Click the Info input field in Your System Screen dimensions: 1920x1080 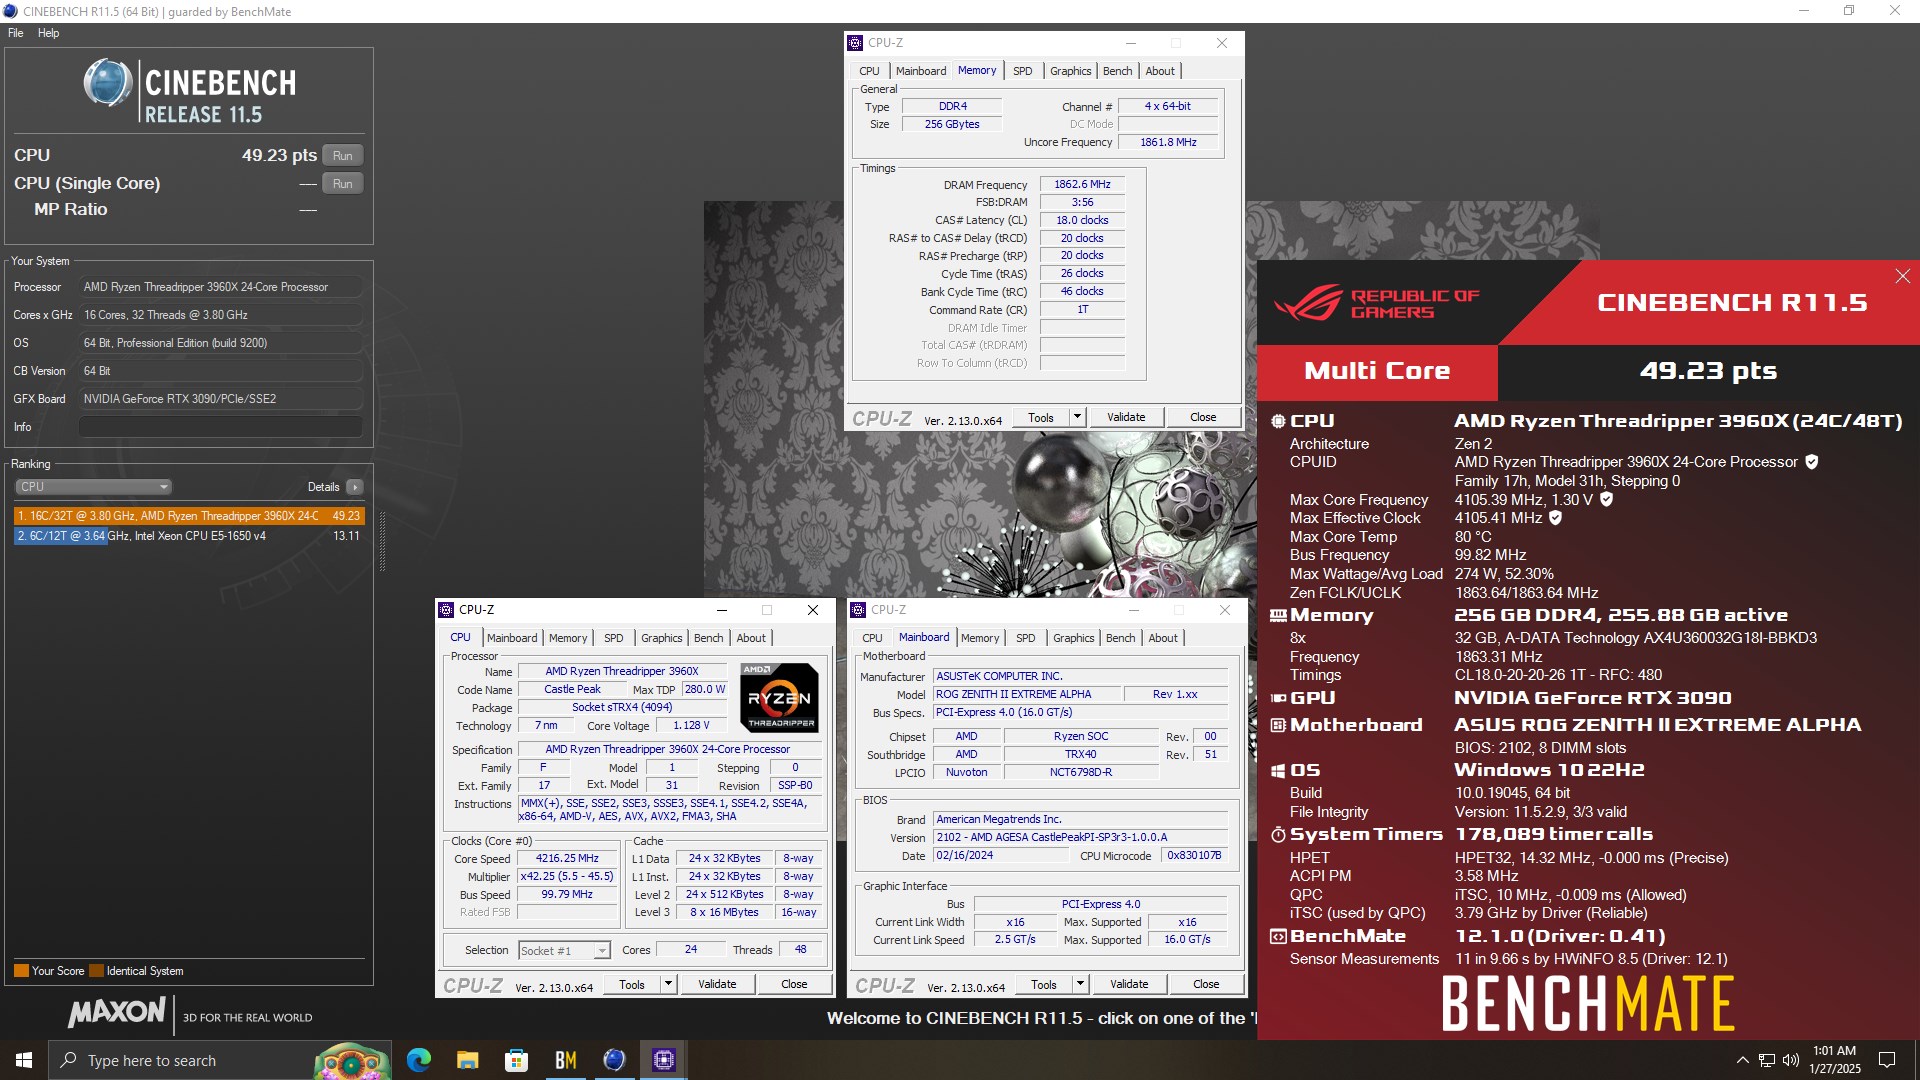(221, 427)
